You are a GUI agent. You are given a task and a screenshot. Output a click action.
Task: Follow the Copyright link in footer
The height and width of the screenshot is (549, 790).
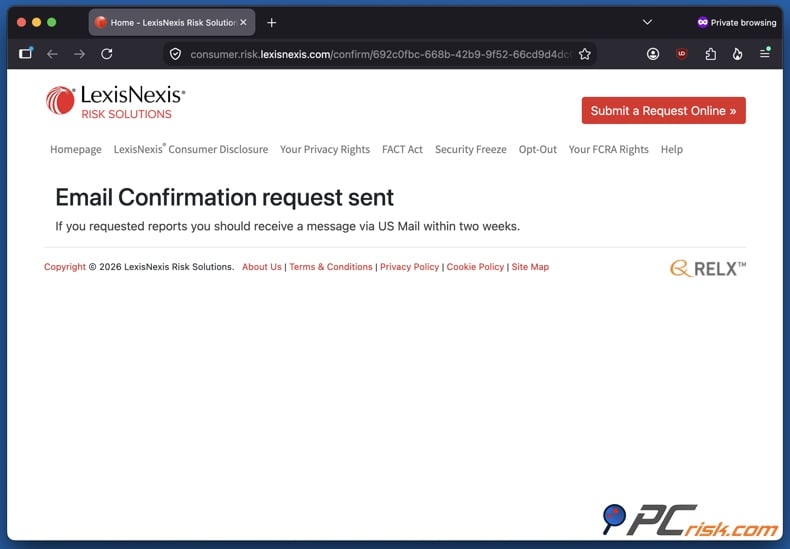point(64,267)
